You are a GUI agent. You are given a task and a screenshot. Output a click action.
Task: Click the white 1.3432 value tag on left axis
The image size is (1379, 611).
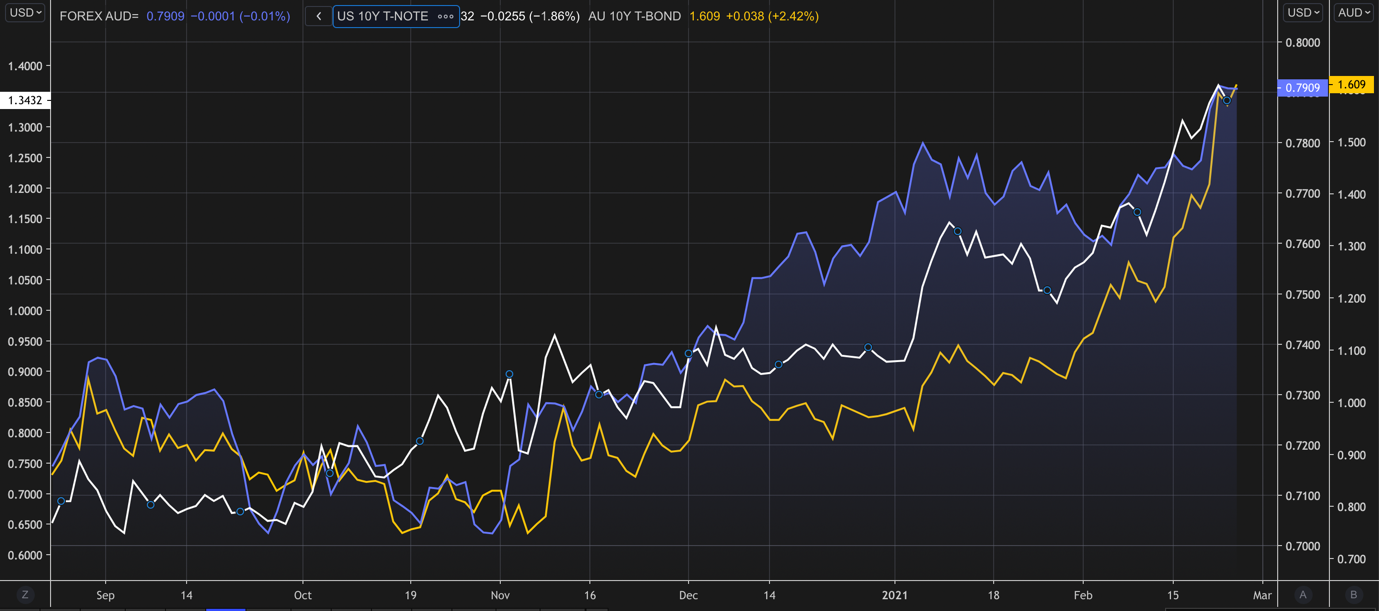point(24,100)
